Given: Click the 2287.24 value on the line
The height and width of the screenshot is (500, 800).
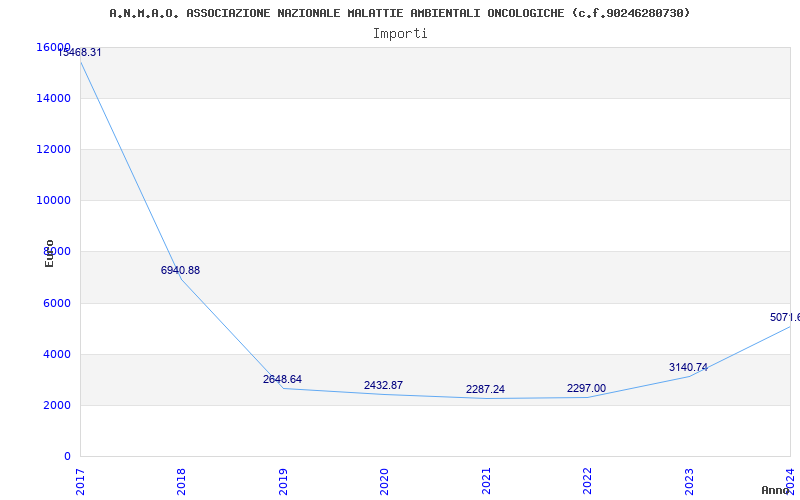Looking at the screenshot, I should tap(485, 389).
